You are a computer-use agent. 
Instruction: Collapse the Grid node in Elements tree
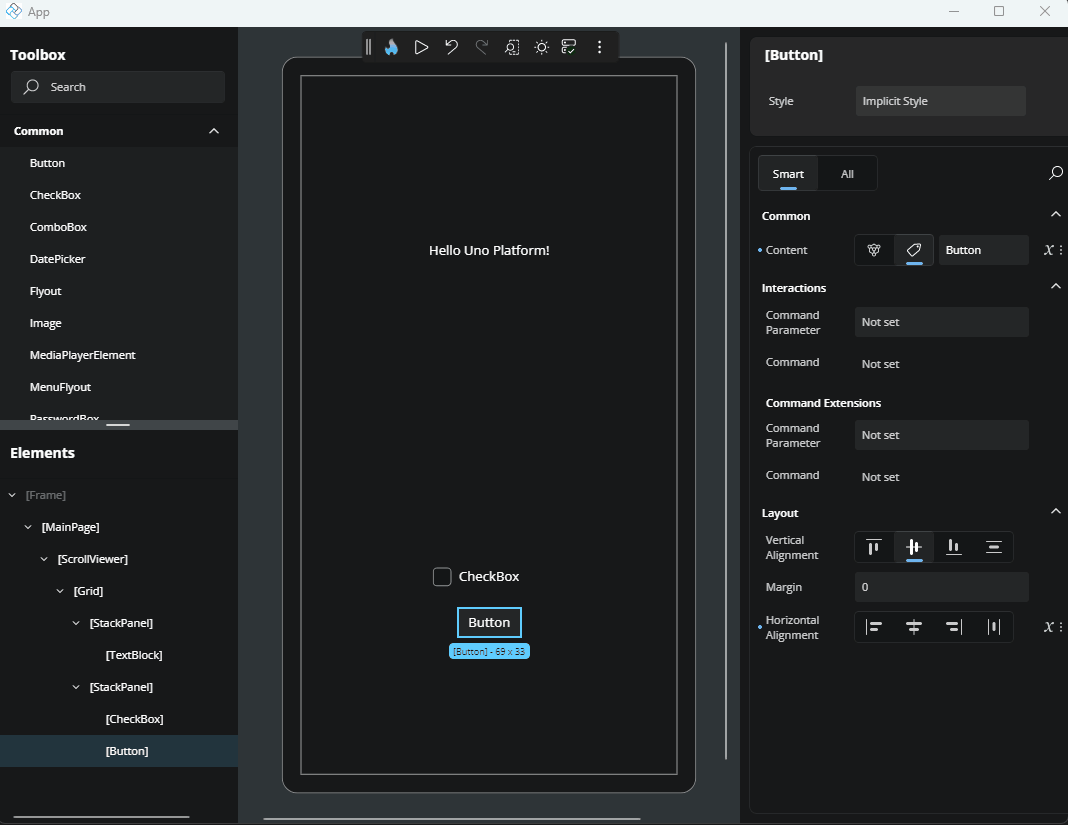point(59,590)
